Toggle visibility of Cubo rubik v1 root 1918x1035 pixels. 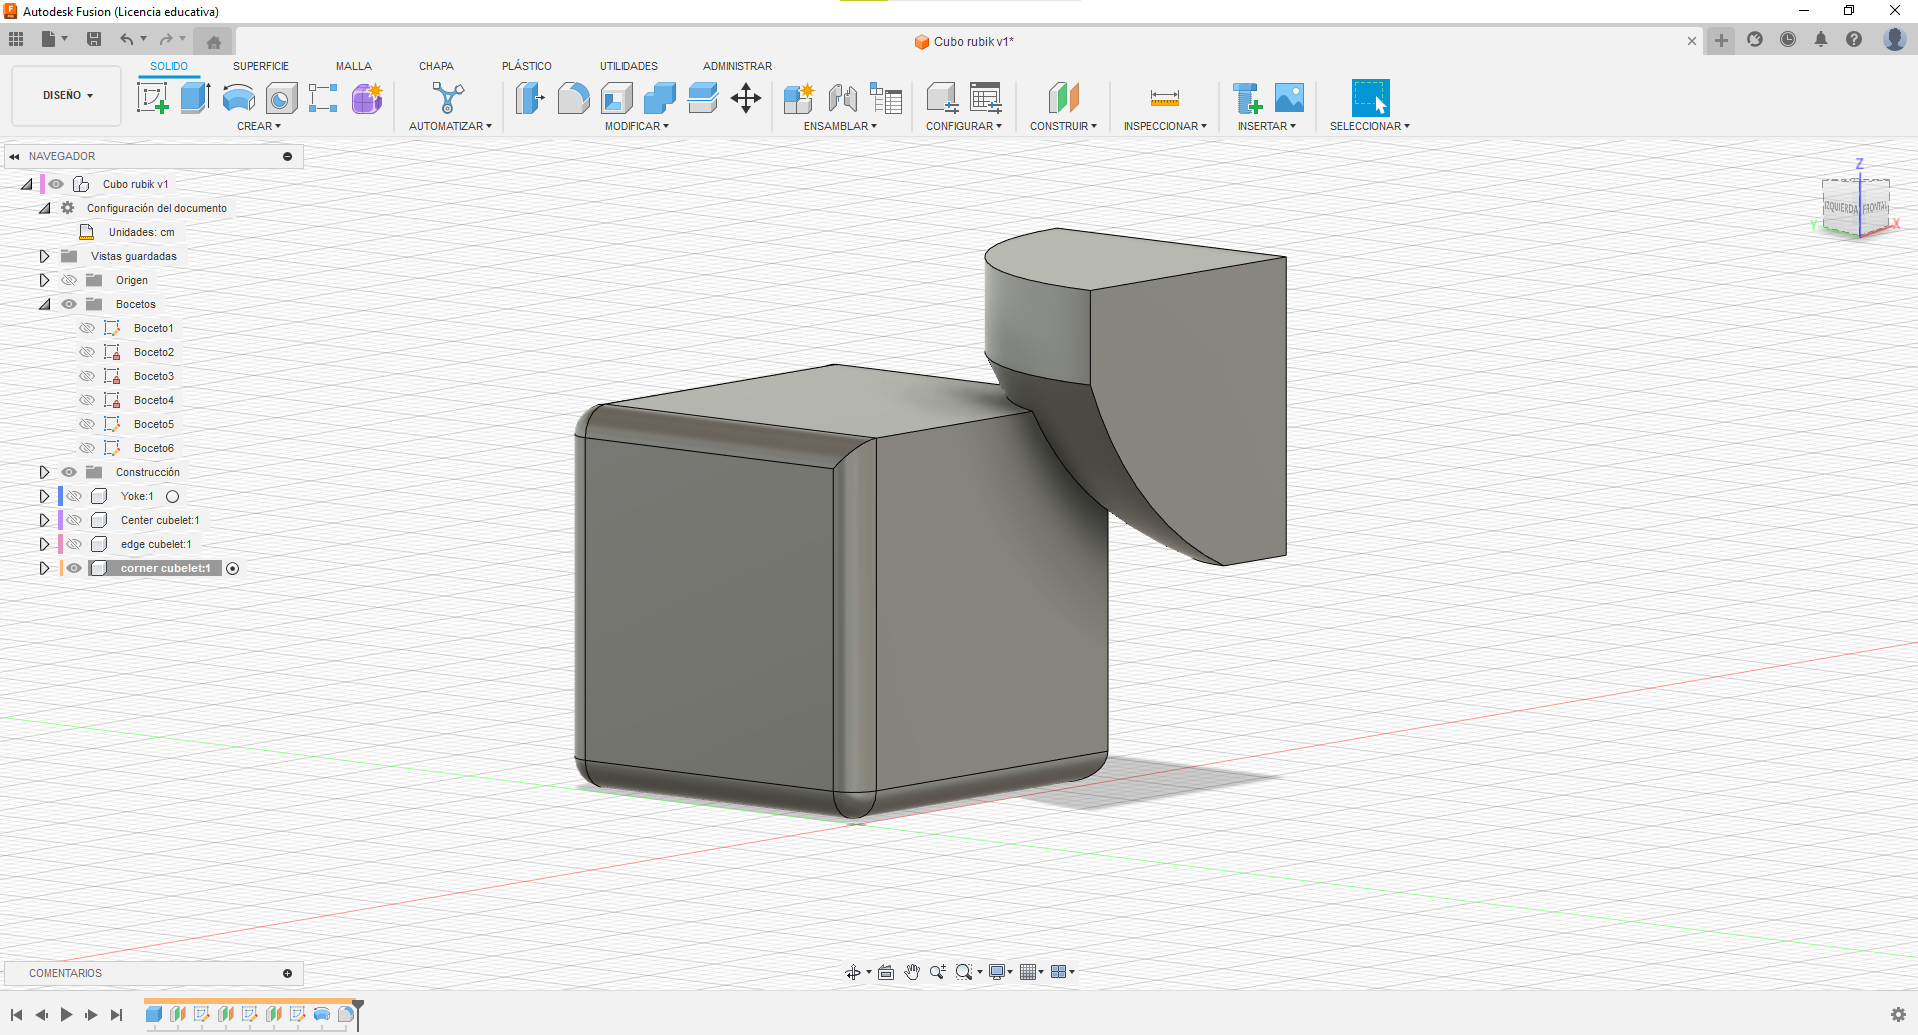[x=56, y=184]
